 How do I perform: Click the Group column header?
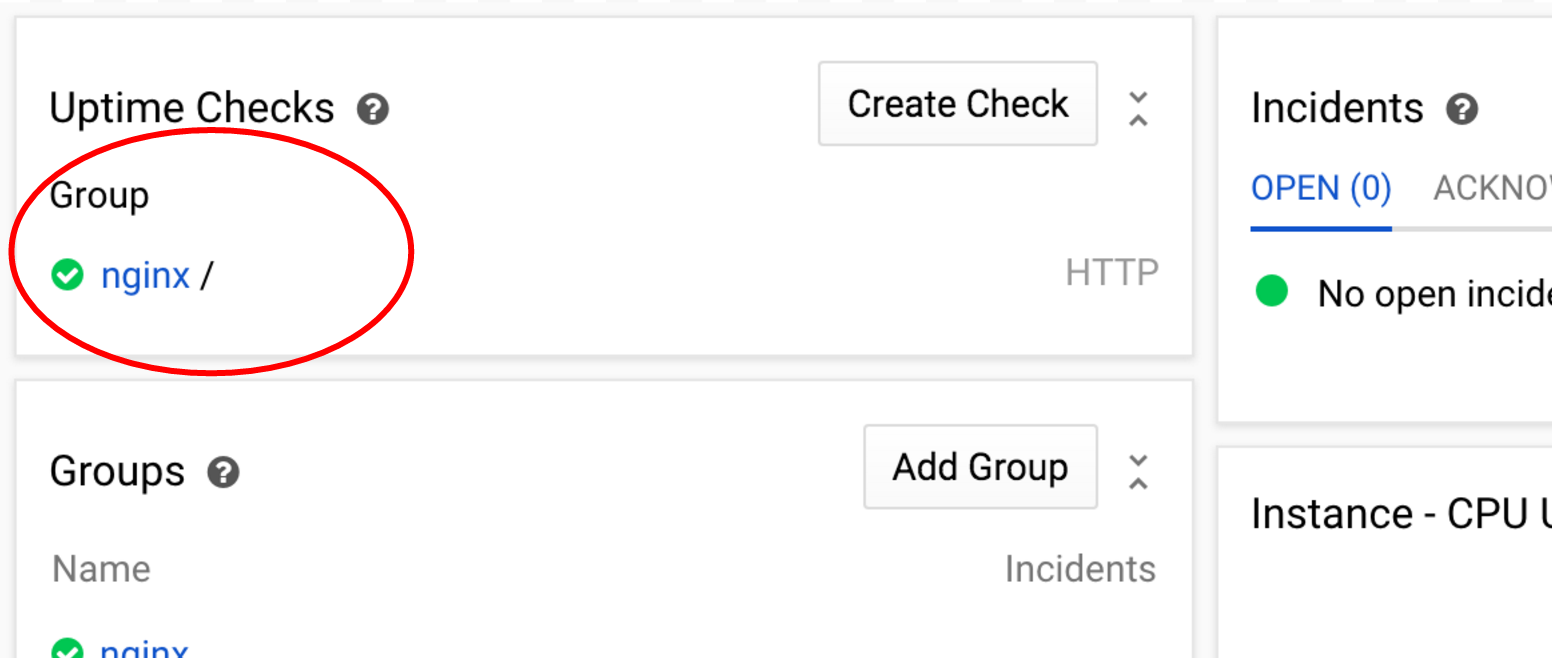point(99,195)
